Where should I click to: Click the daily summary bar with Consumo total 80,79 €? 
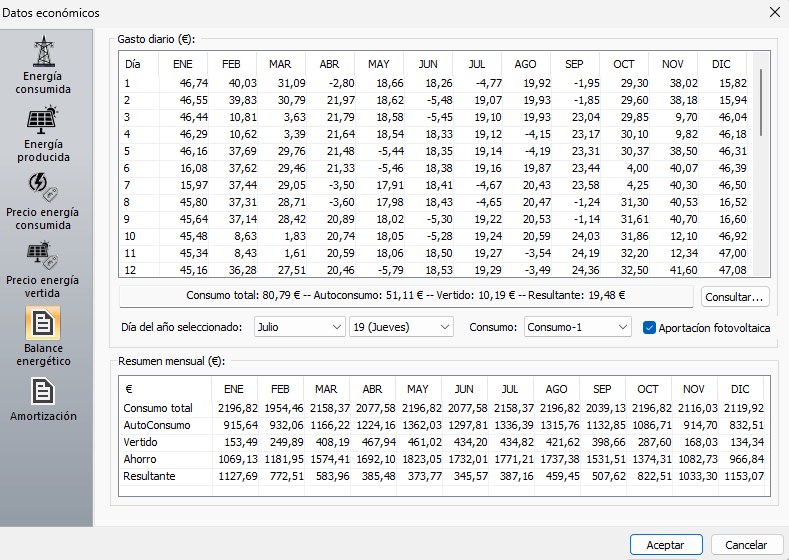click(407, 296)
